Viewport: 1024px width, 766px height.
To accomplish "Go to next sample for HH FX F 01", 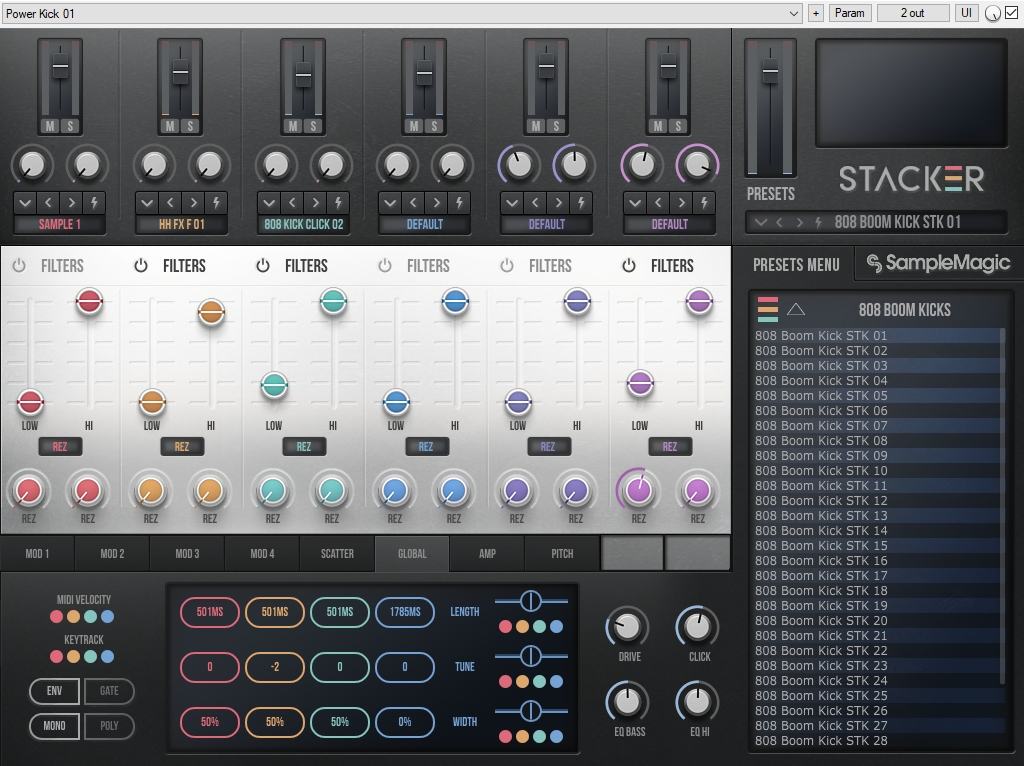I will 193,202.
